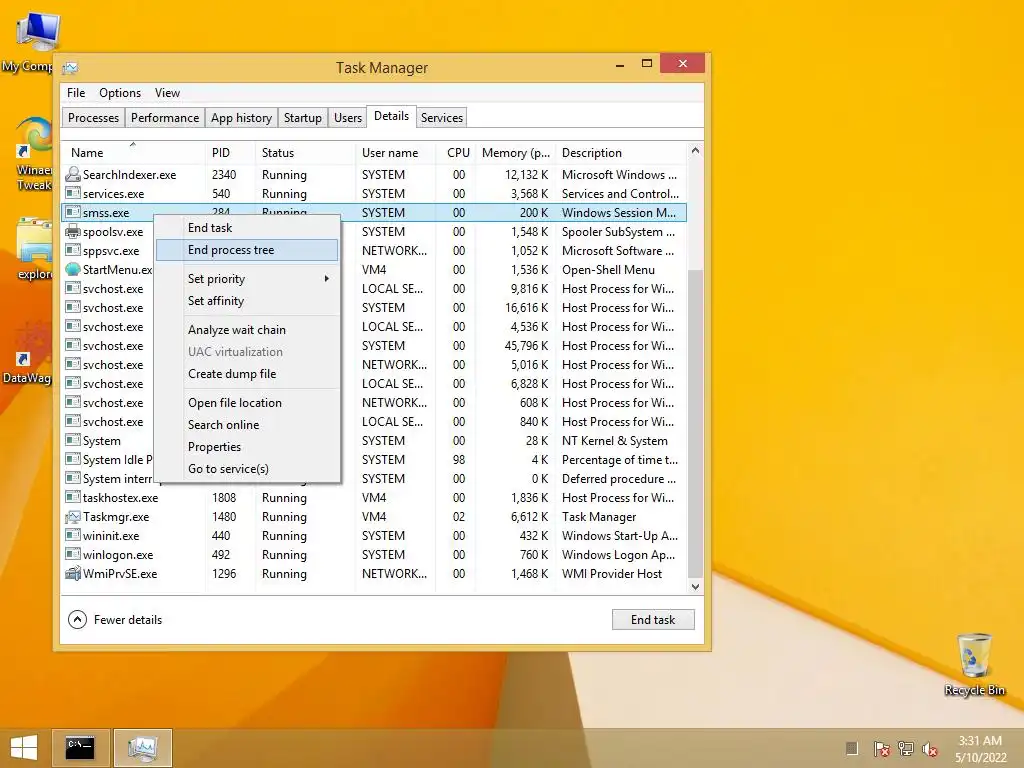Image resolution: width=1024 pixels, height=768 pixels.
Task: Switch to the App history tab
Action: (241, 118)
